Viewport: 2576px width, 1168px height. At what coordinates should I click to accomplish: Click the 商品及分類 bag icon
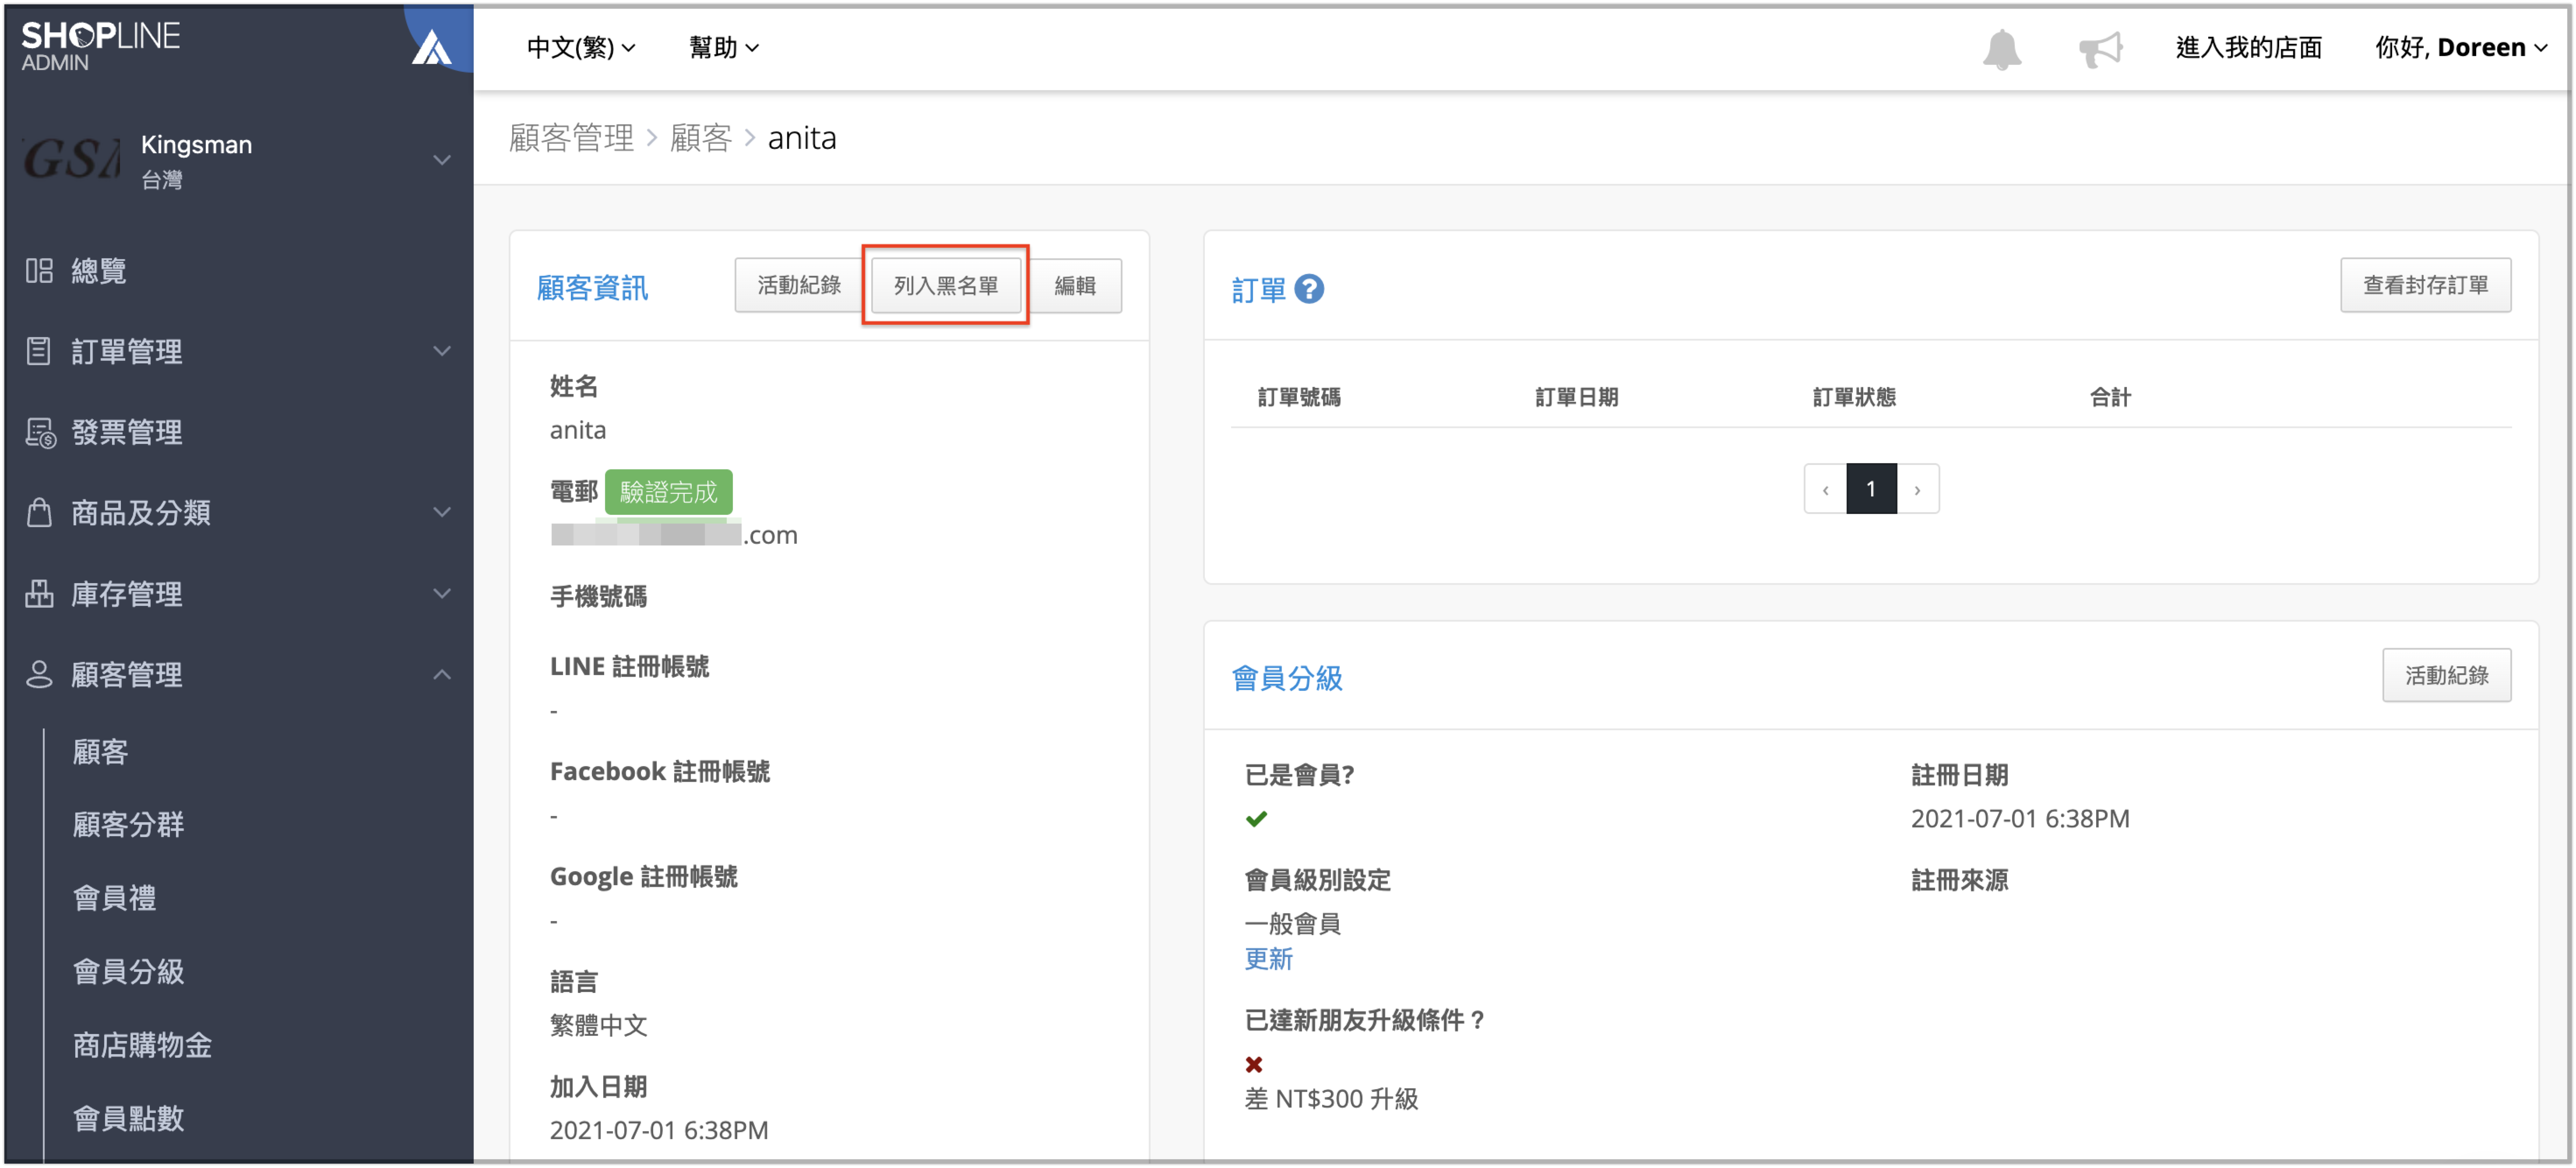(x=39, y=512)
